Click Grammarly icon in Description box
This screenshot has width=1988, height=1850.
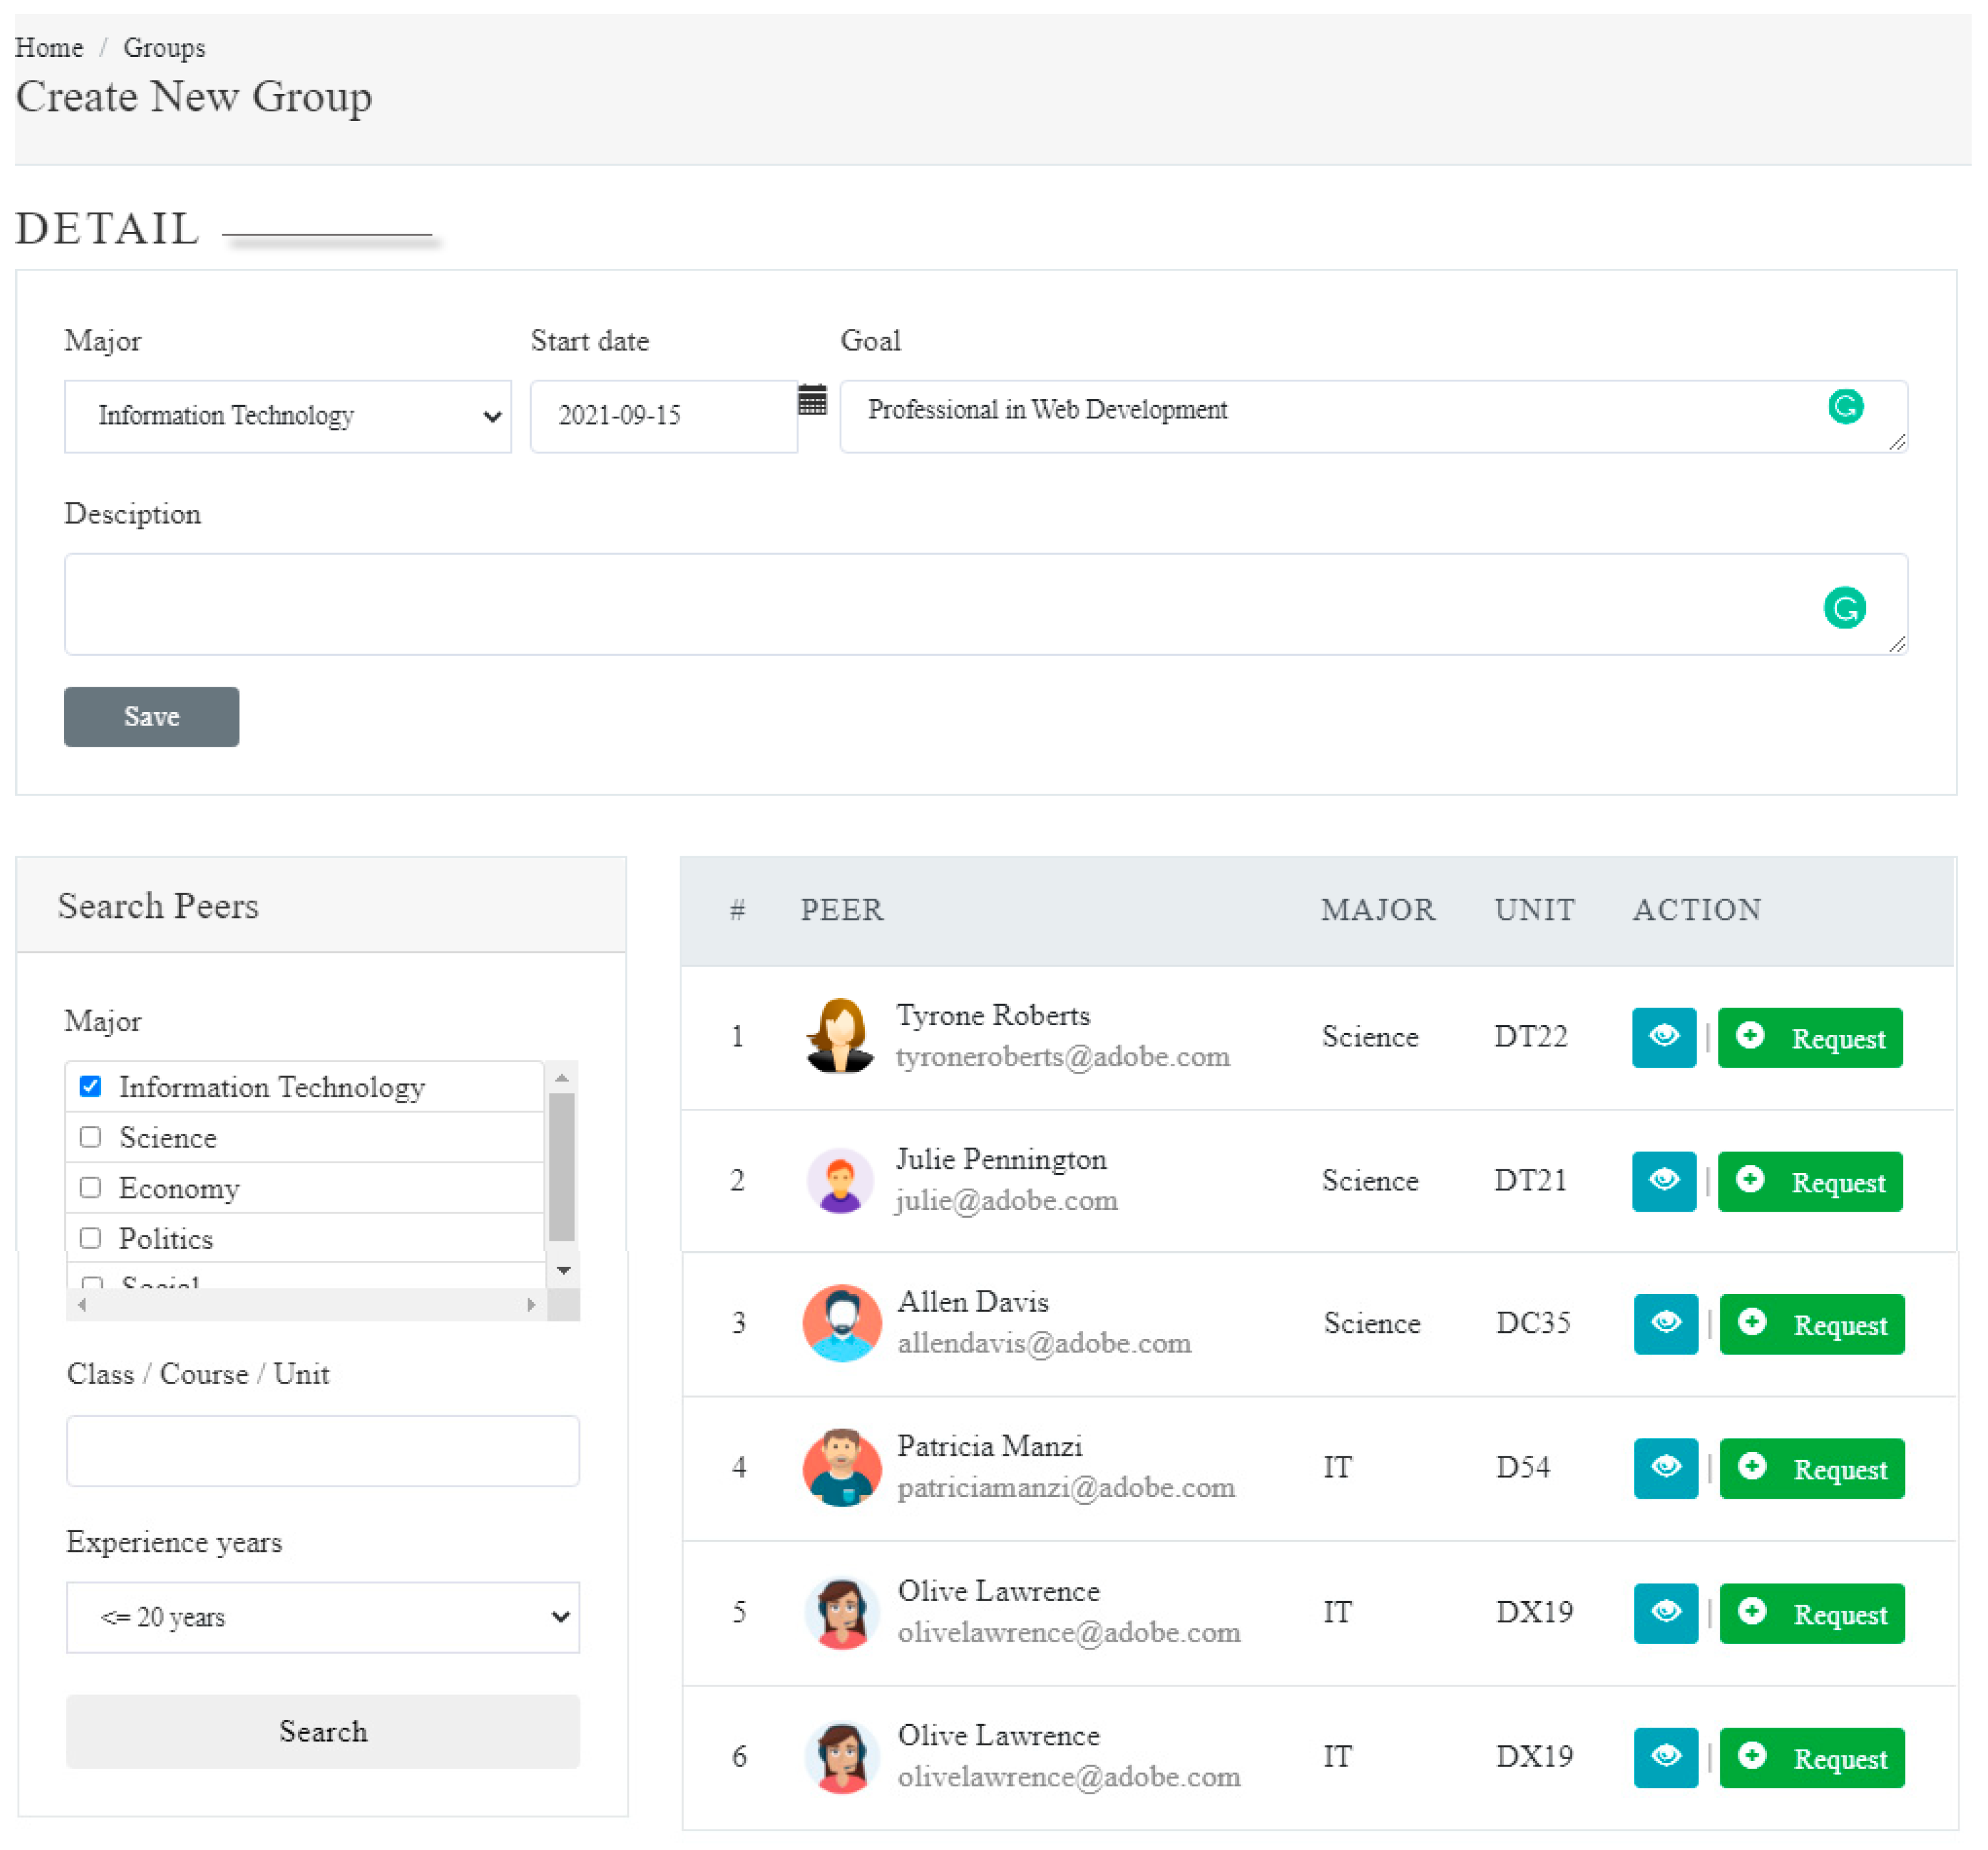coord(1844,607)
